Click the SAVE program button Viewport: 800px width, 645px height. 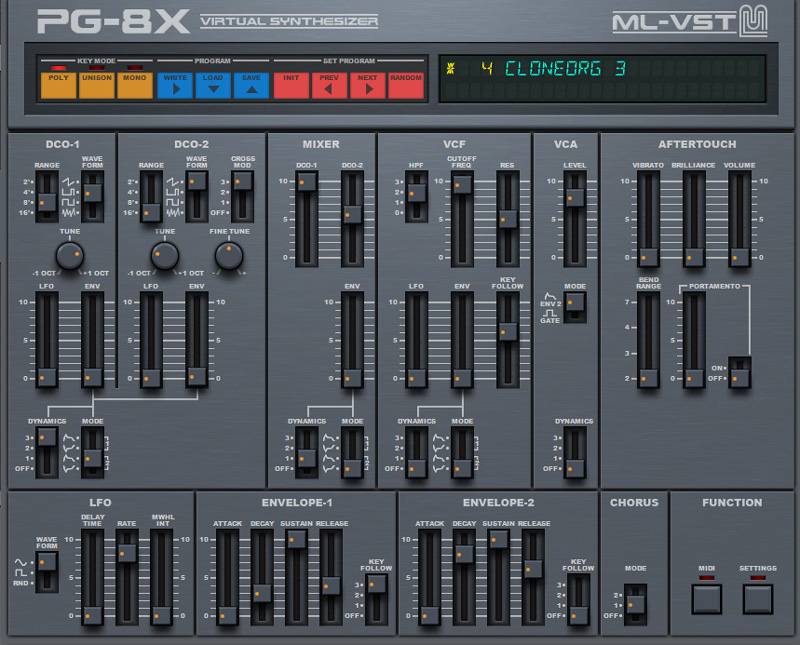(x=251, y=85)
